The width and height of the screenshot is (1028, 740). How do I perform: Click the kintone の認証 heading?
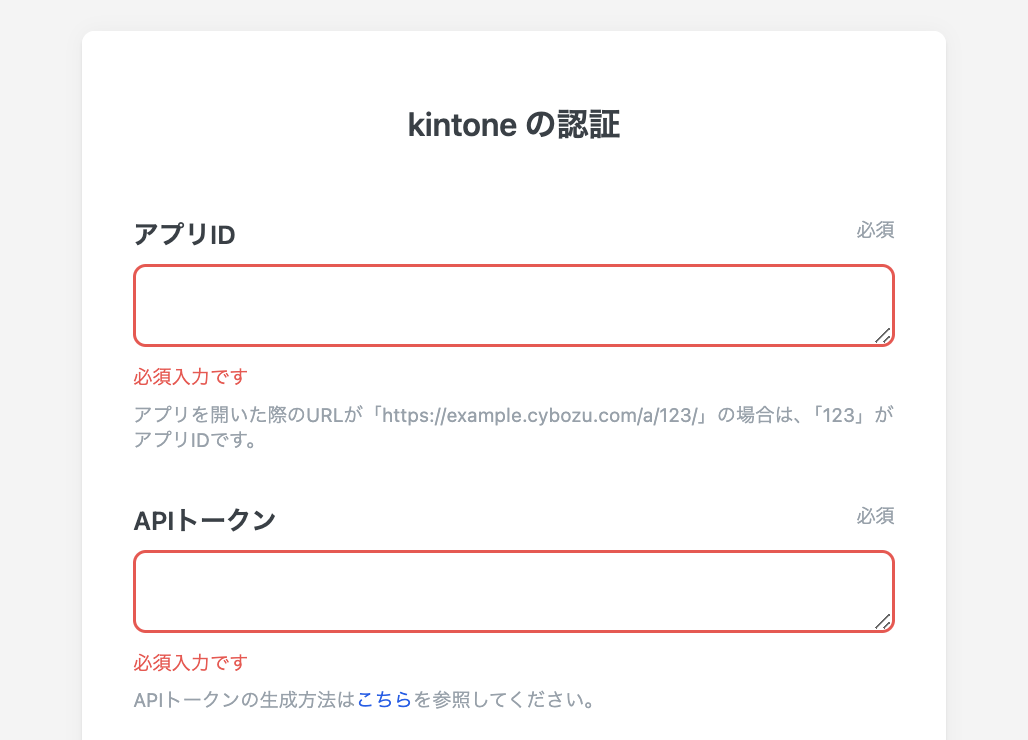[x=513, y=126]
